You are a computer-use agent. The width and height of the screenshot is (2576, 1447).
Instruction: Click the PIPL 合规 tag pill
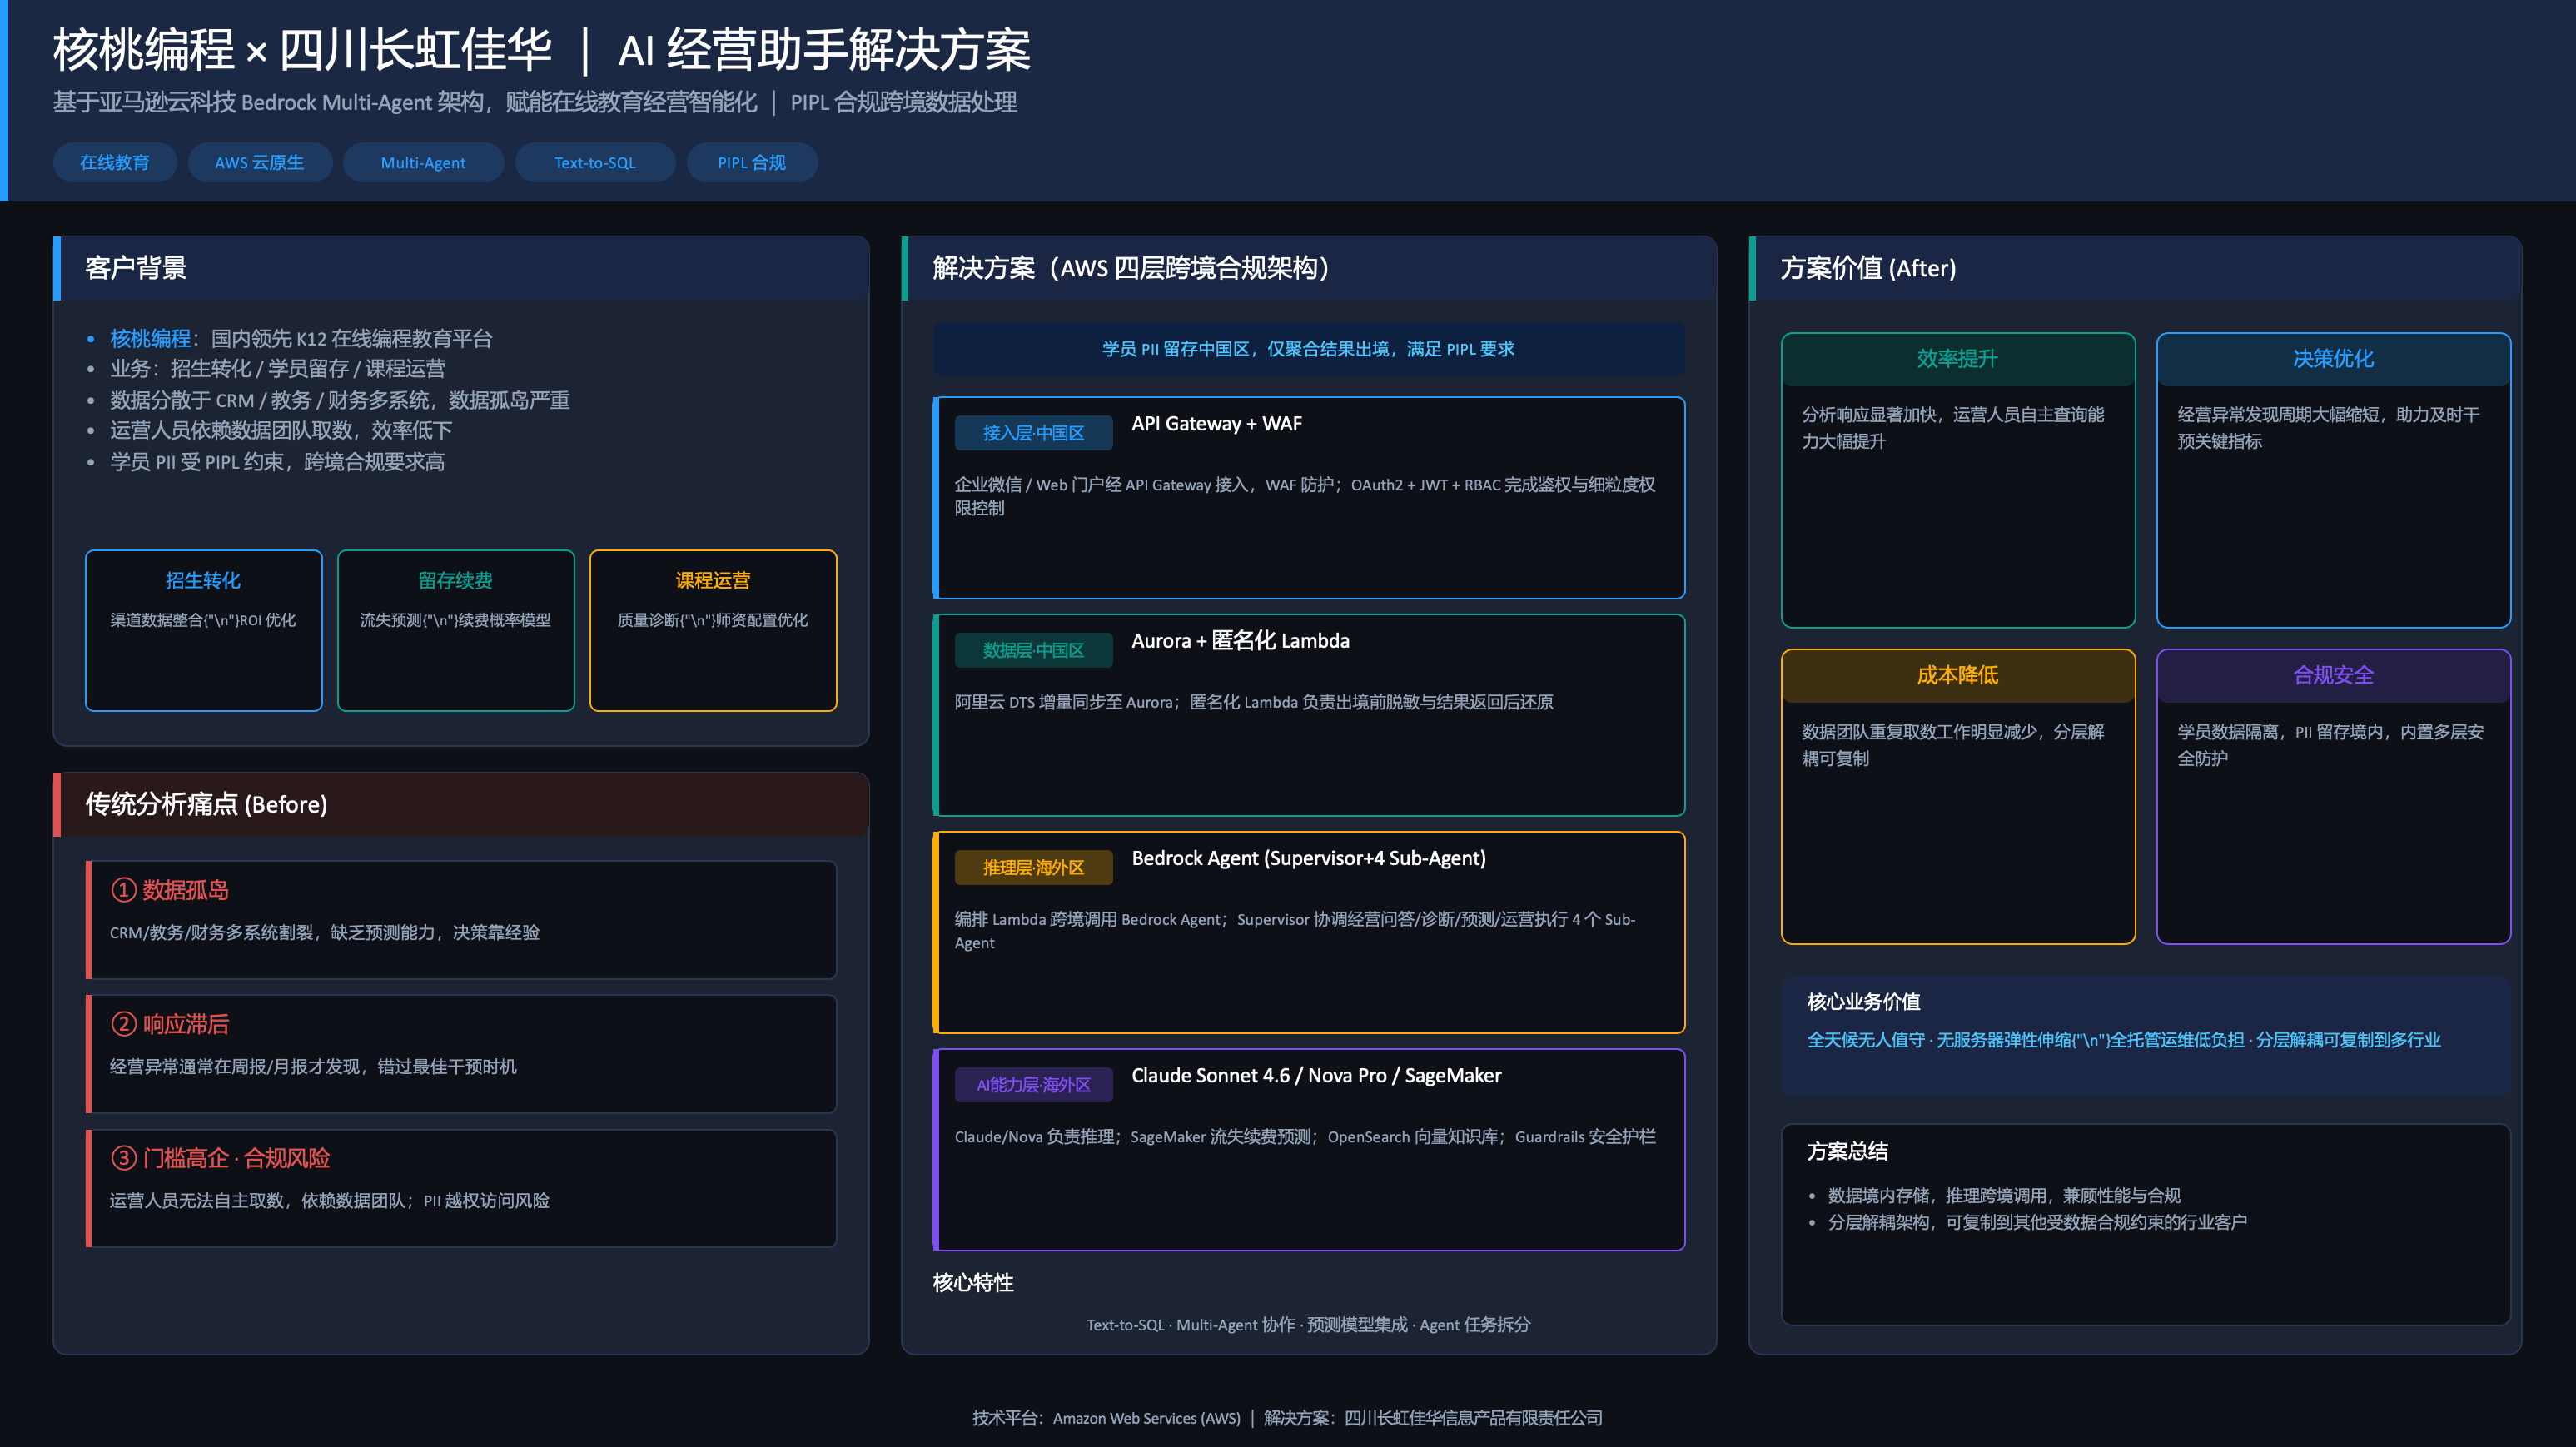752,162
